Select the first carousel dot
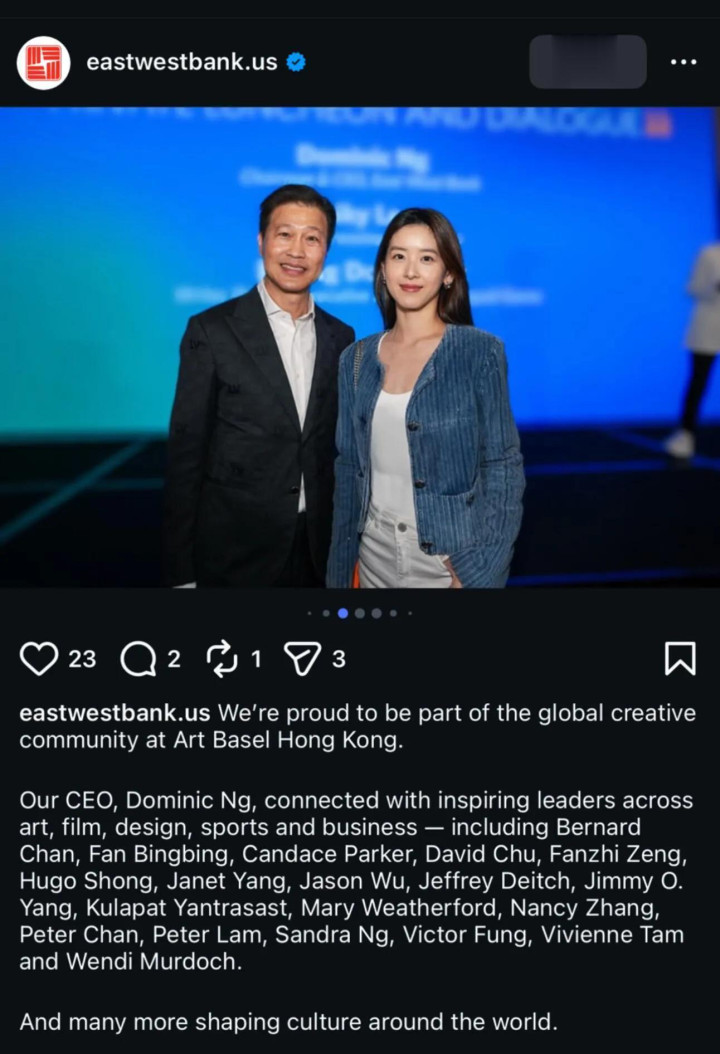Viewport: 720px width, 1054px height. 310,613
